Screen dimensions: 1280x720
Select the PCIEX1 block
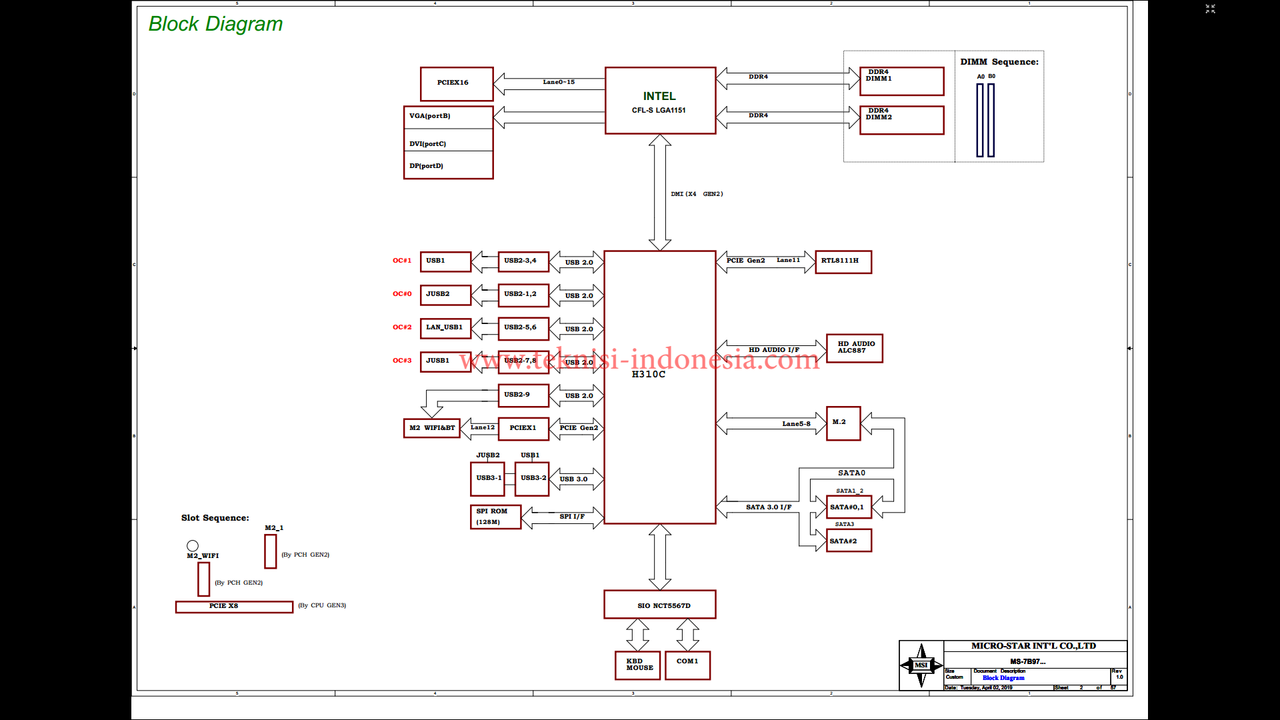tap(524, 428)
